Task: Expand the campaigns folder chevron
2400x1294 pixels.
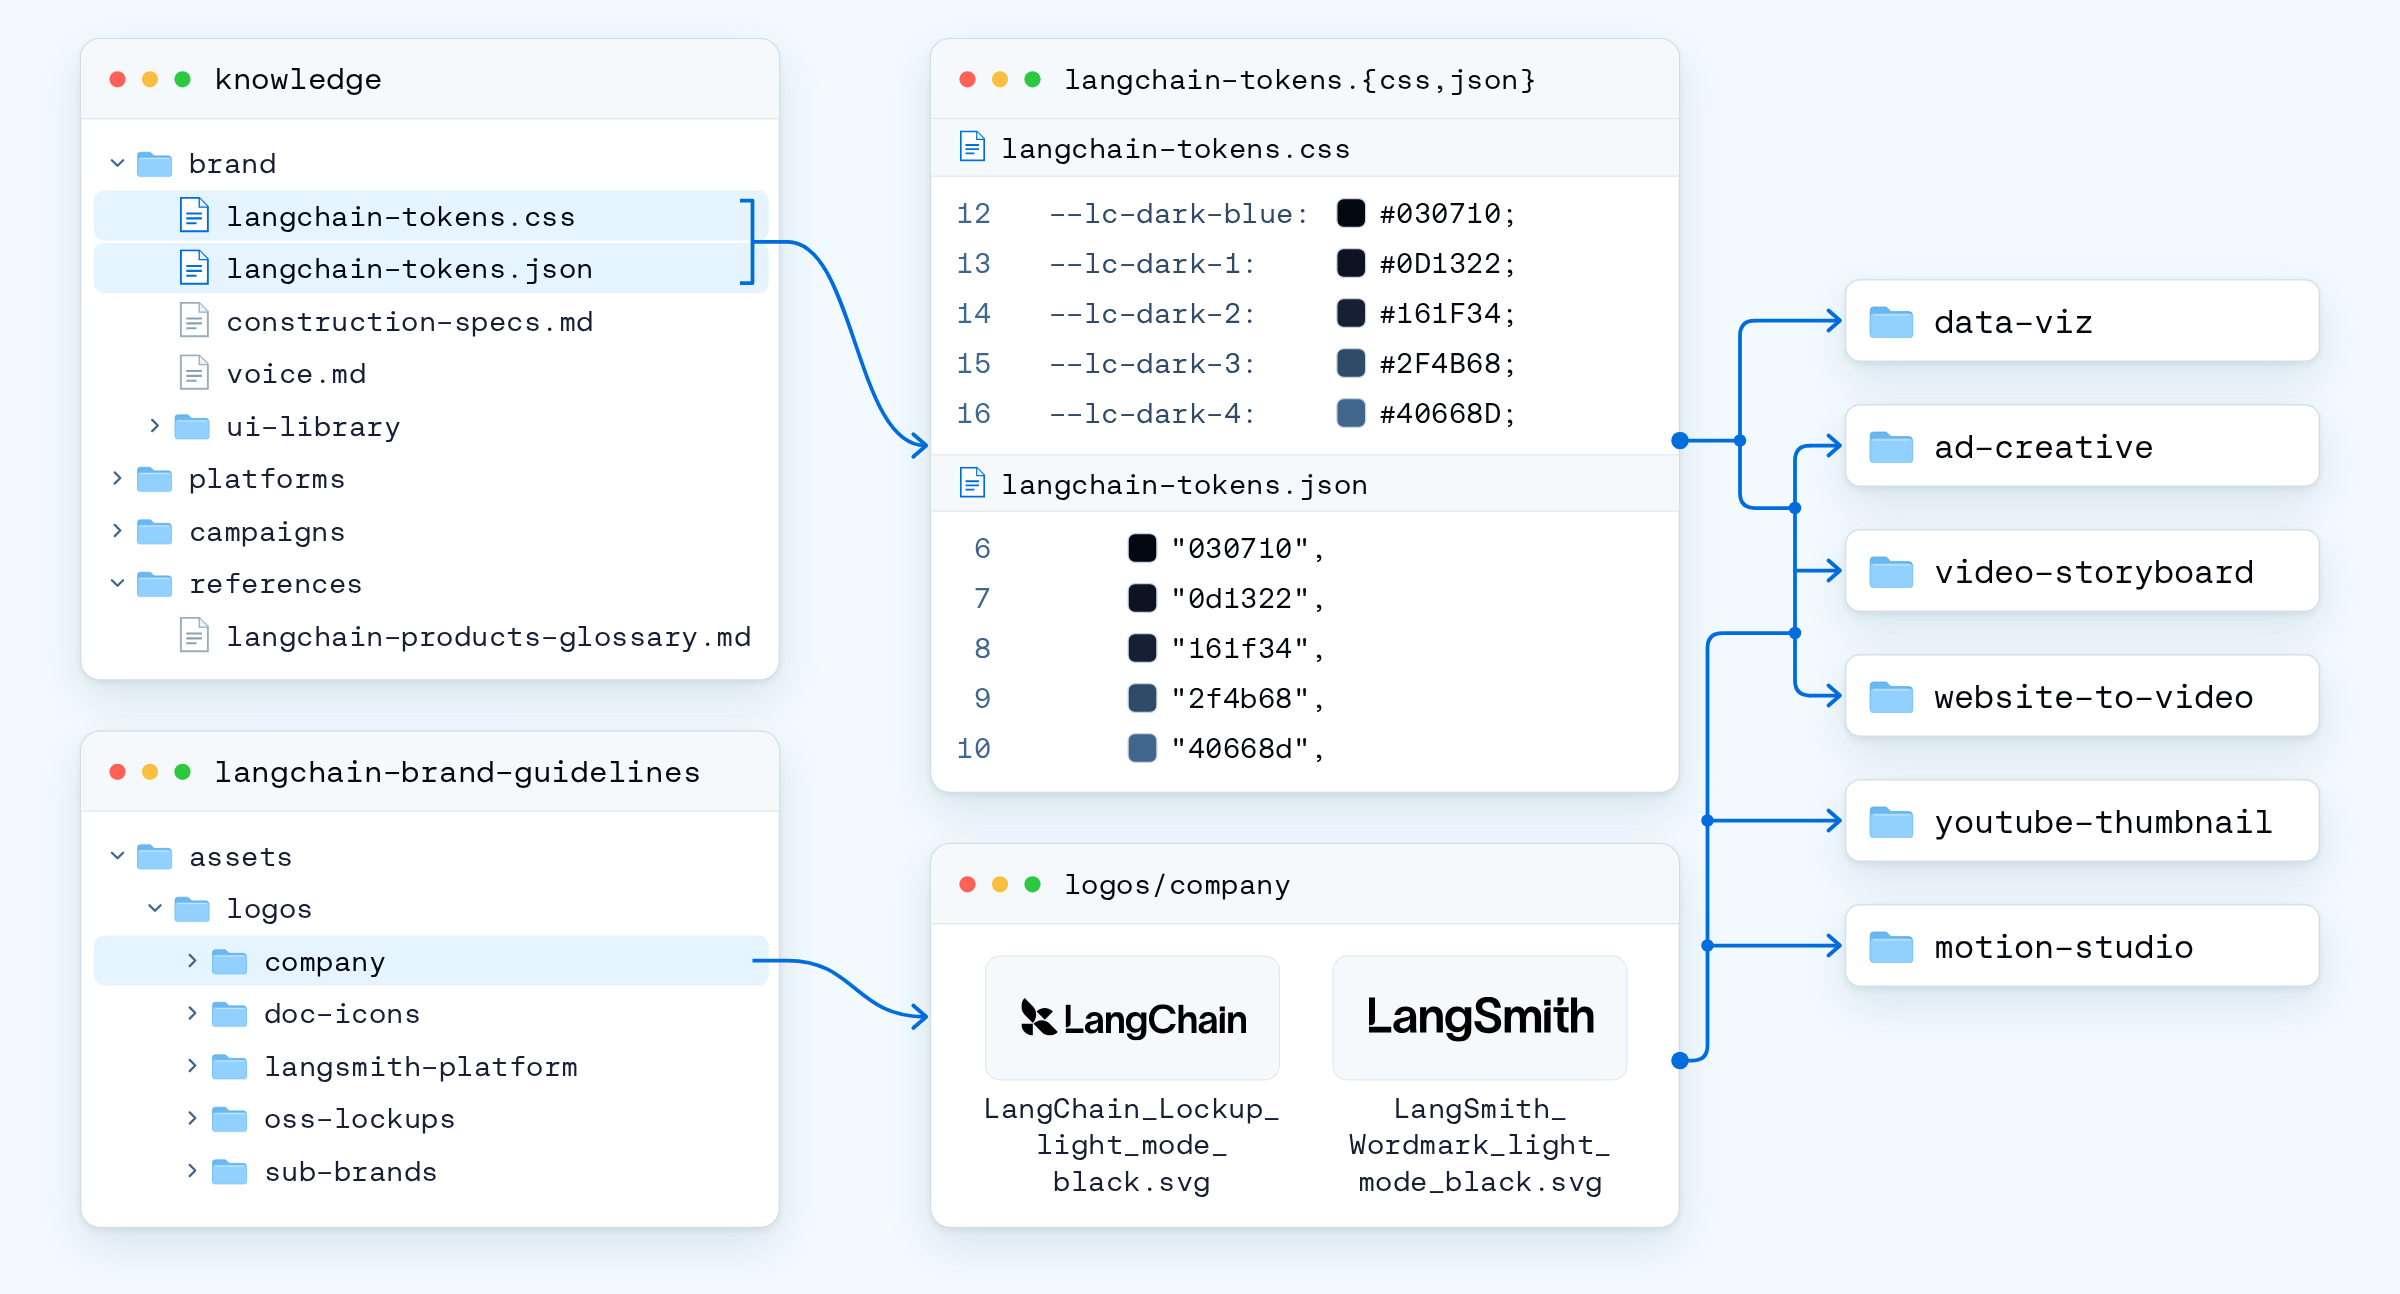Action: (x=117, y=531)
